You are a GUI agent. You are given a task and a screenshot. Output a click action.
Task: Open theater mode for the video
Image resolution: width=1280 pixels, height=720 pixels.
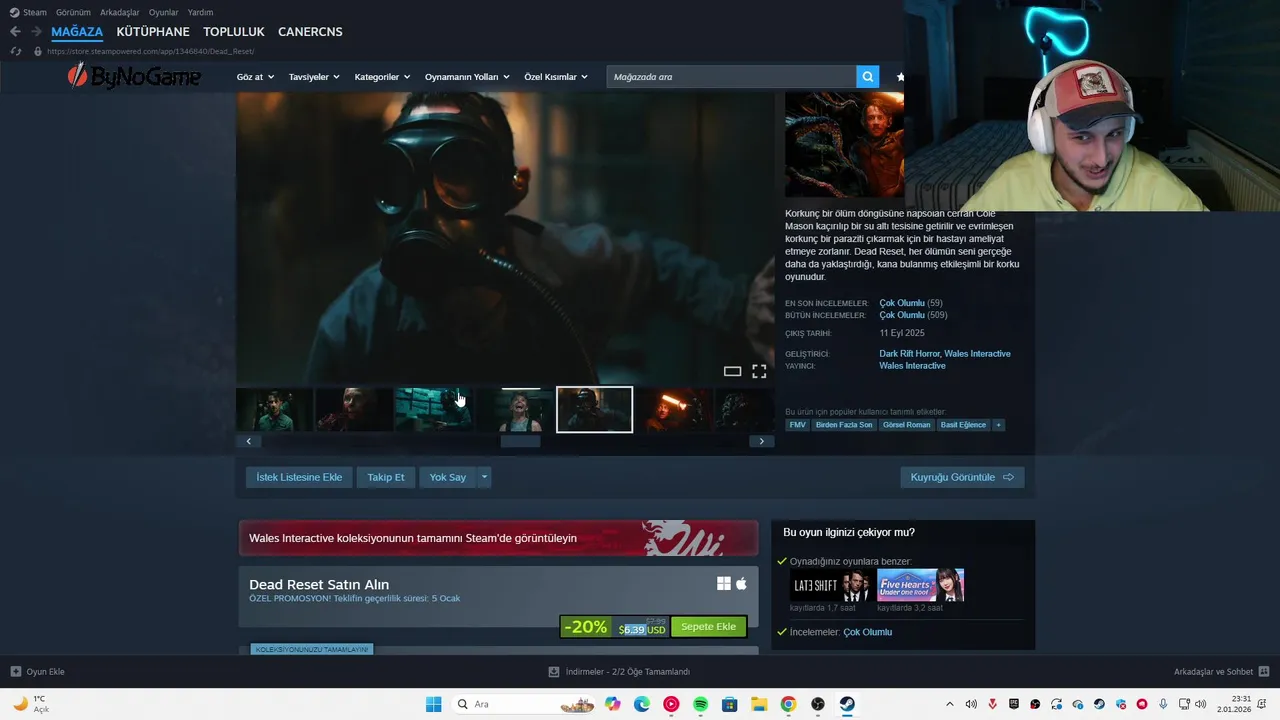pos(732,371)
